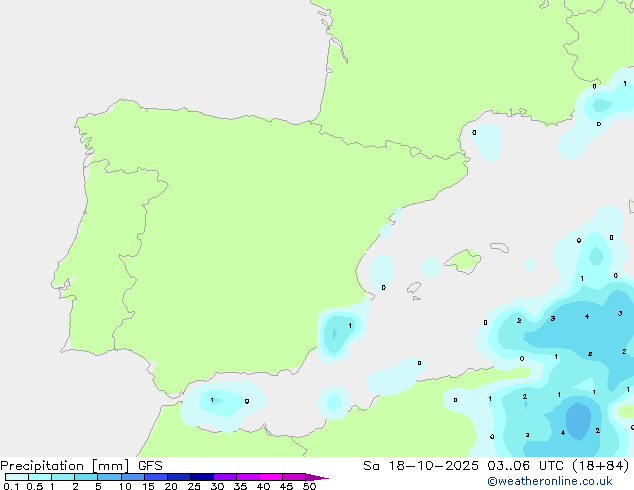Click the 15–20 mm legend color box

tap(155, 477)
